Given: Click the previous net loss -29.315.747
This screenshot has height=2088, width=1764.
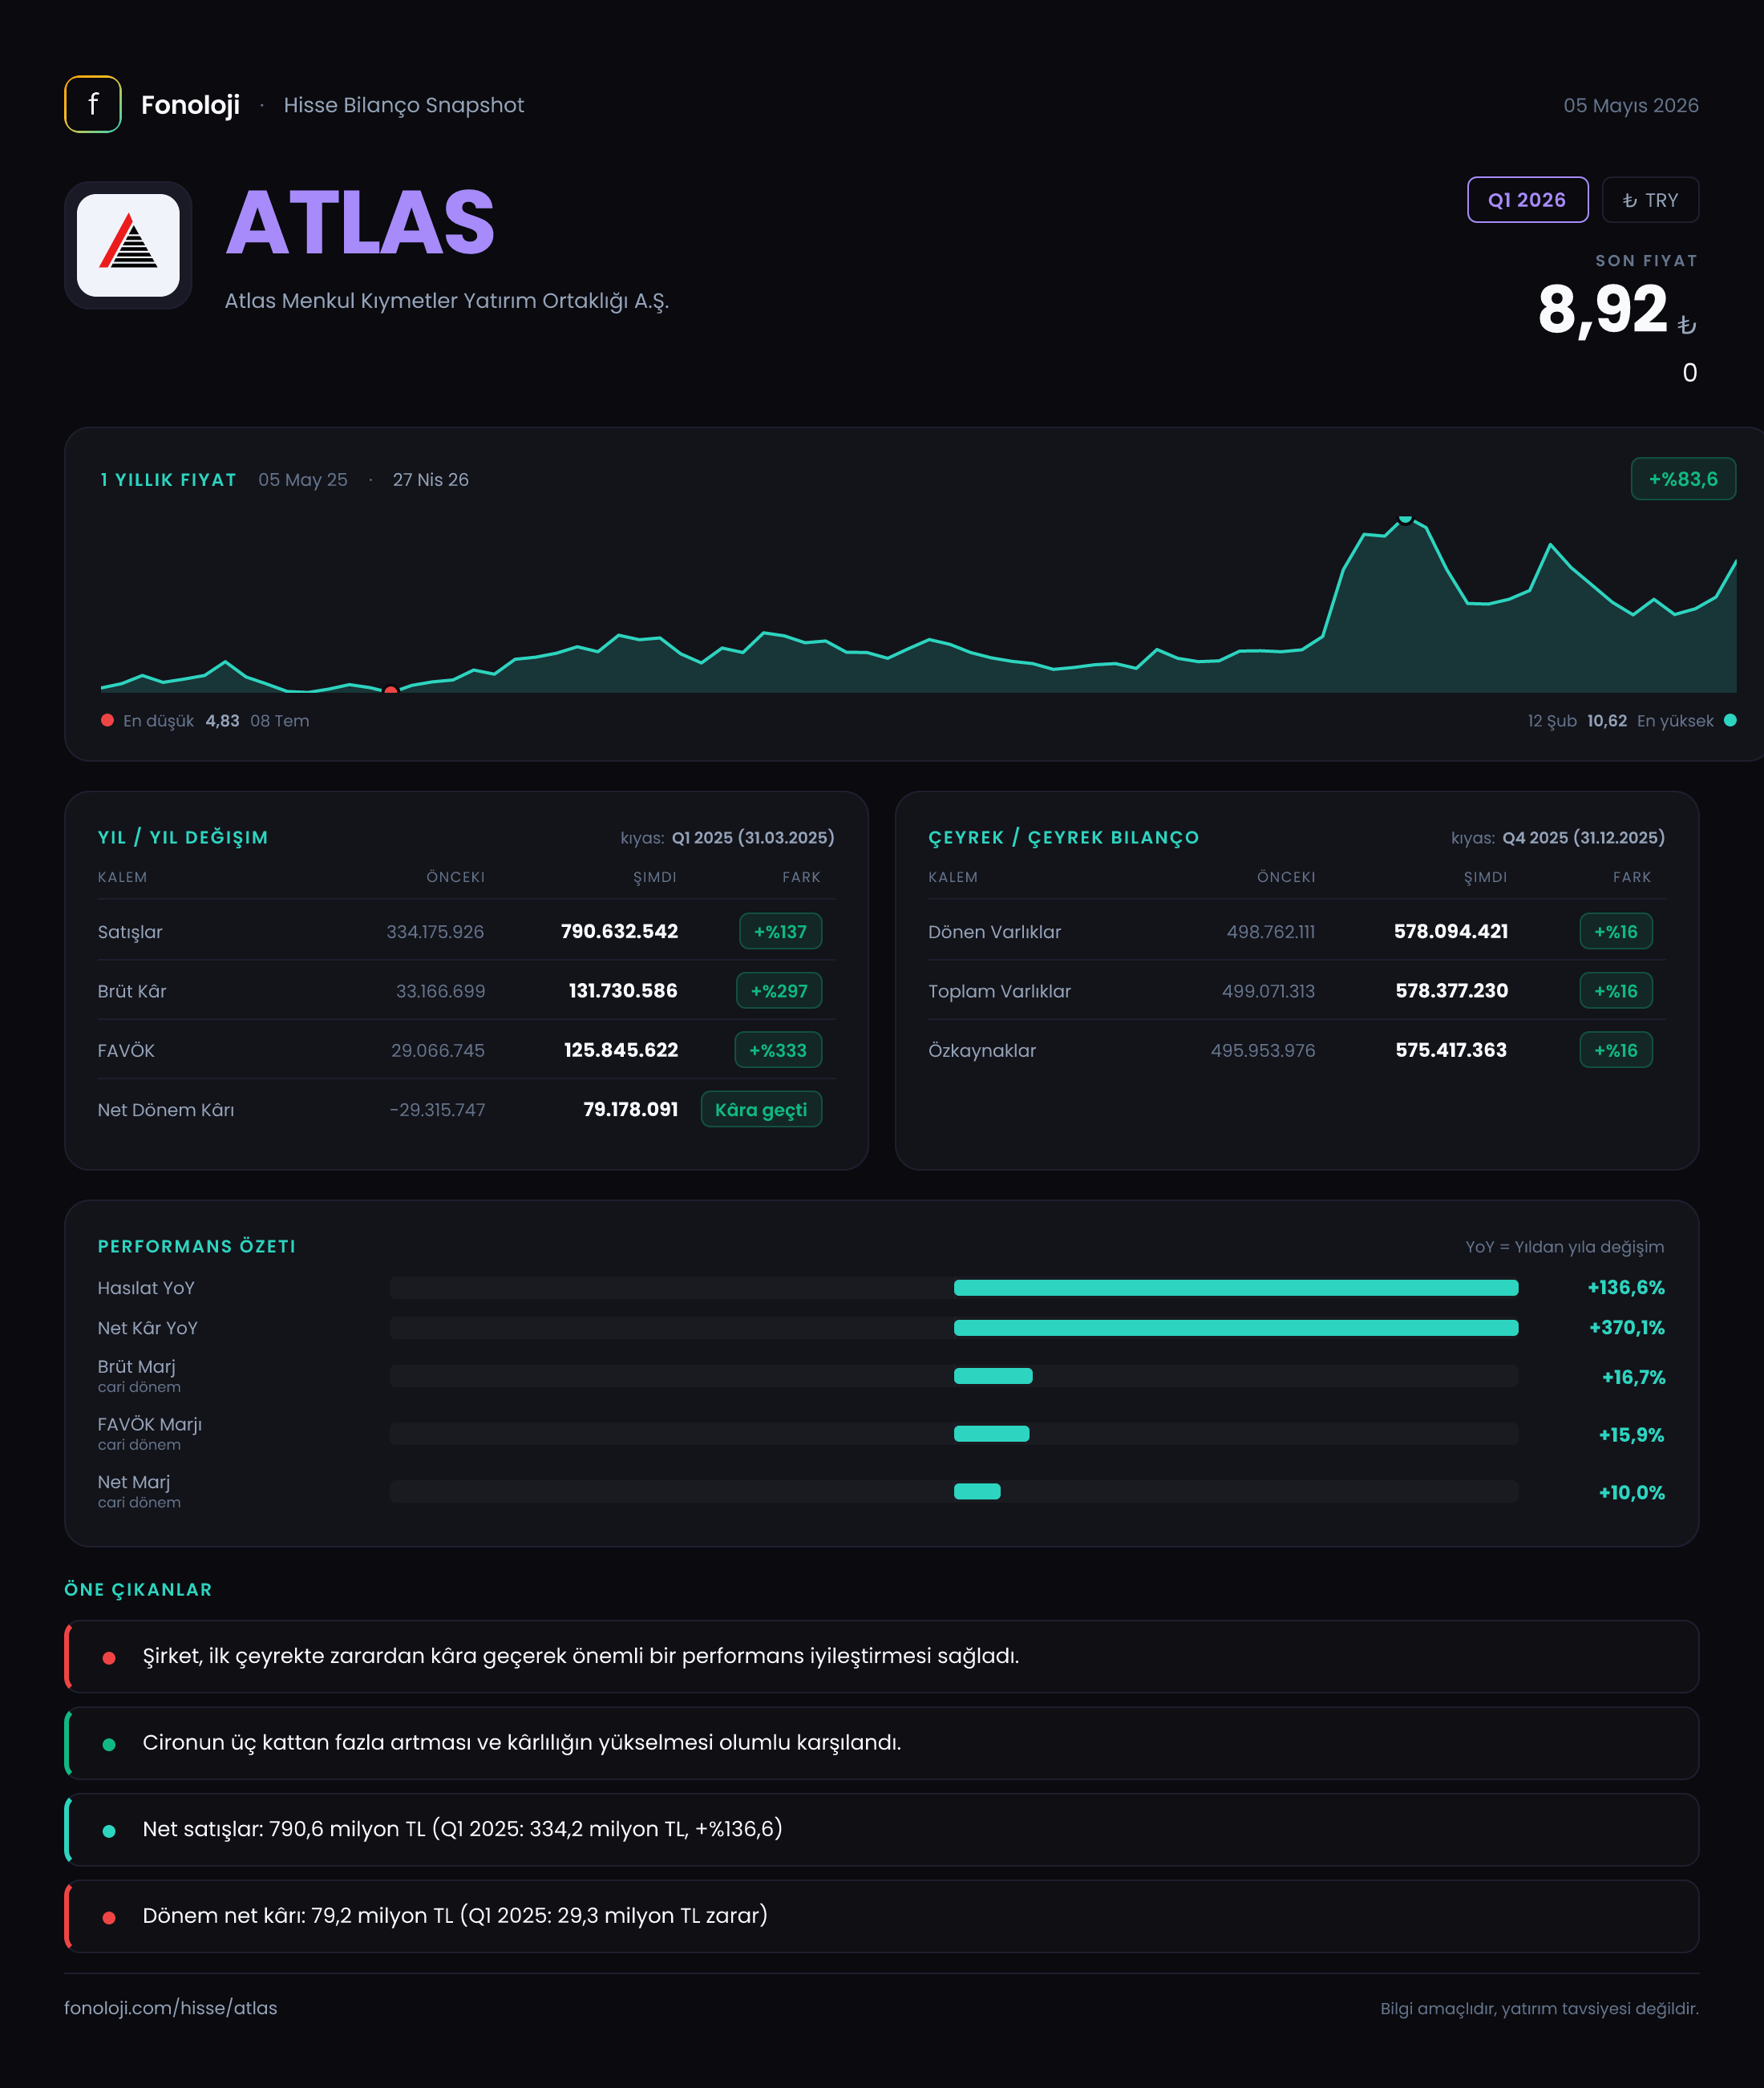Looking at the screenshot, I should [x=437, y=1109].
